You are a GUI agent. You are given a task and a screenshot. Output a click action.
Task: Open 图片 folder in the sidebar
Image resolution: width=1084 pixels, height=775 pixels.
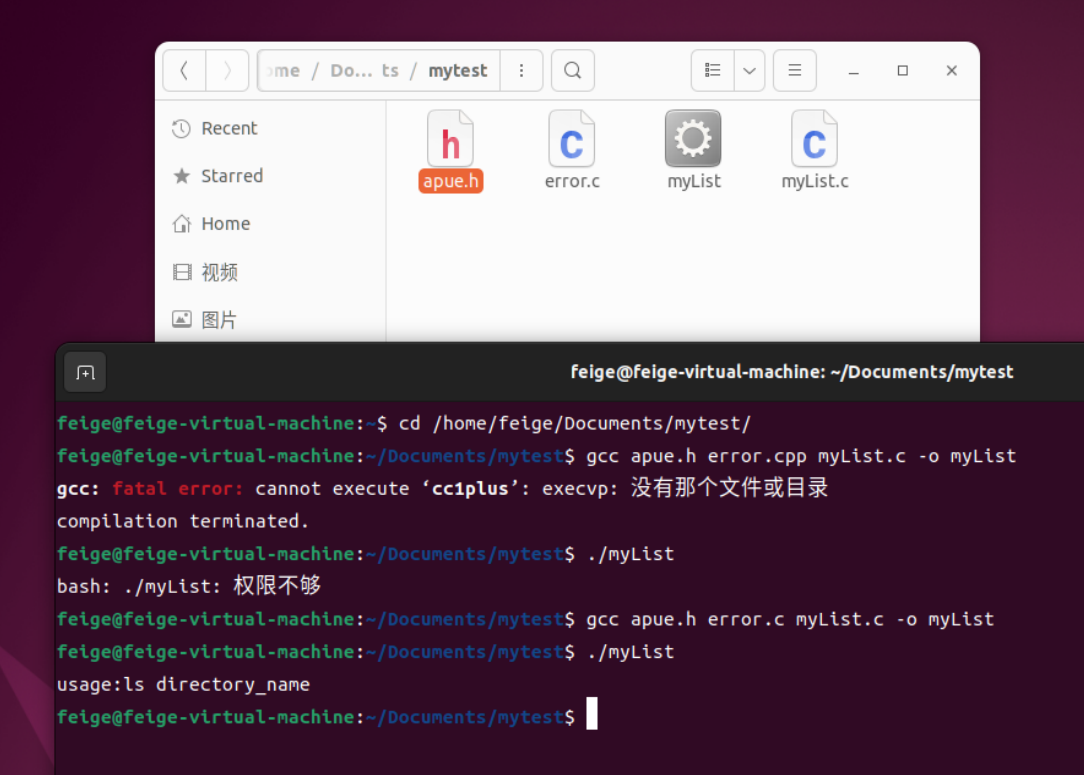(x=270, y=320)
